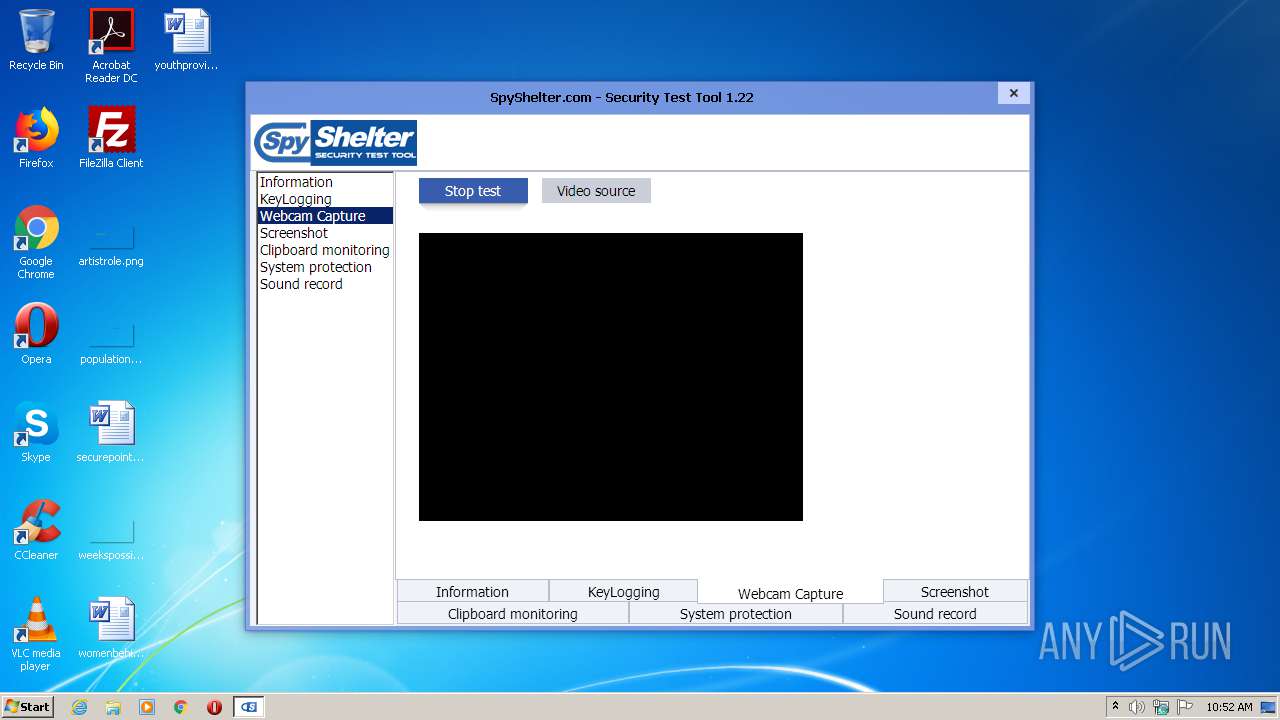
Task: Launch VLC media player shortcut
Action: pos(36,634)
